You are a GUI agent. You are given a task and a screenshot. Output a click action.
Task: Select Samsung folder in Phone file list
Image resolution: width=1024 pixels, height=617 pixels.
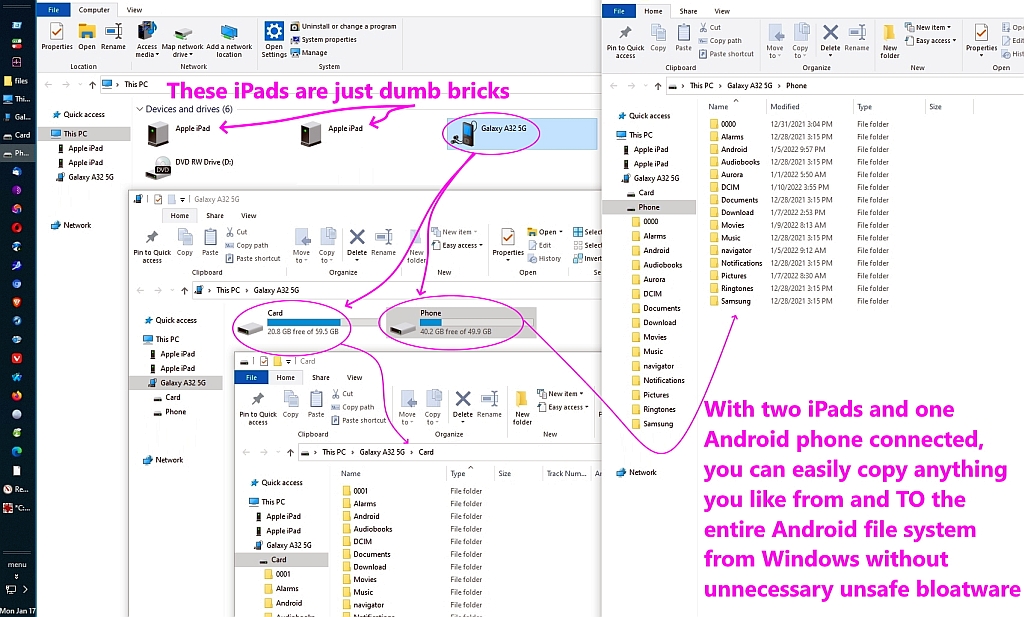coord(735,301)
